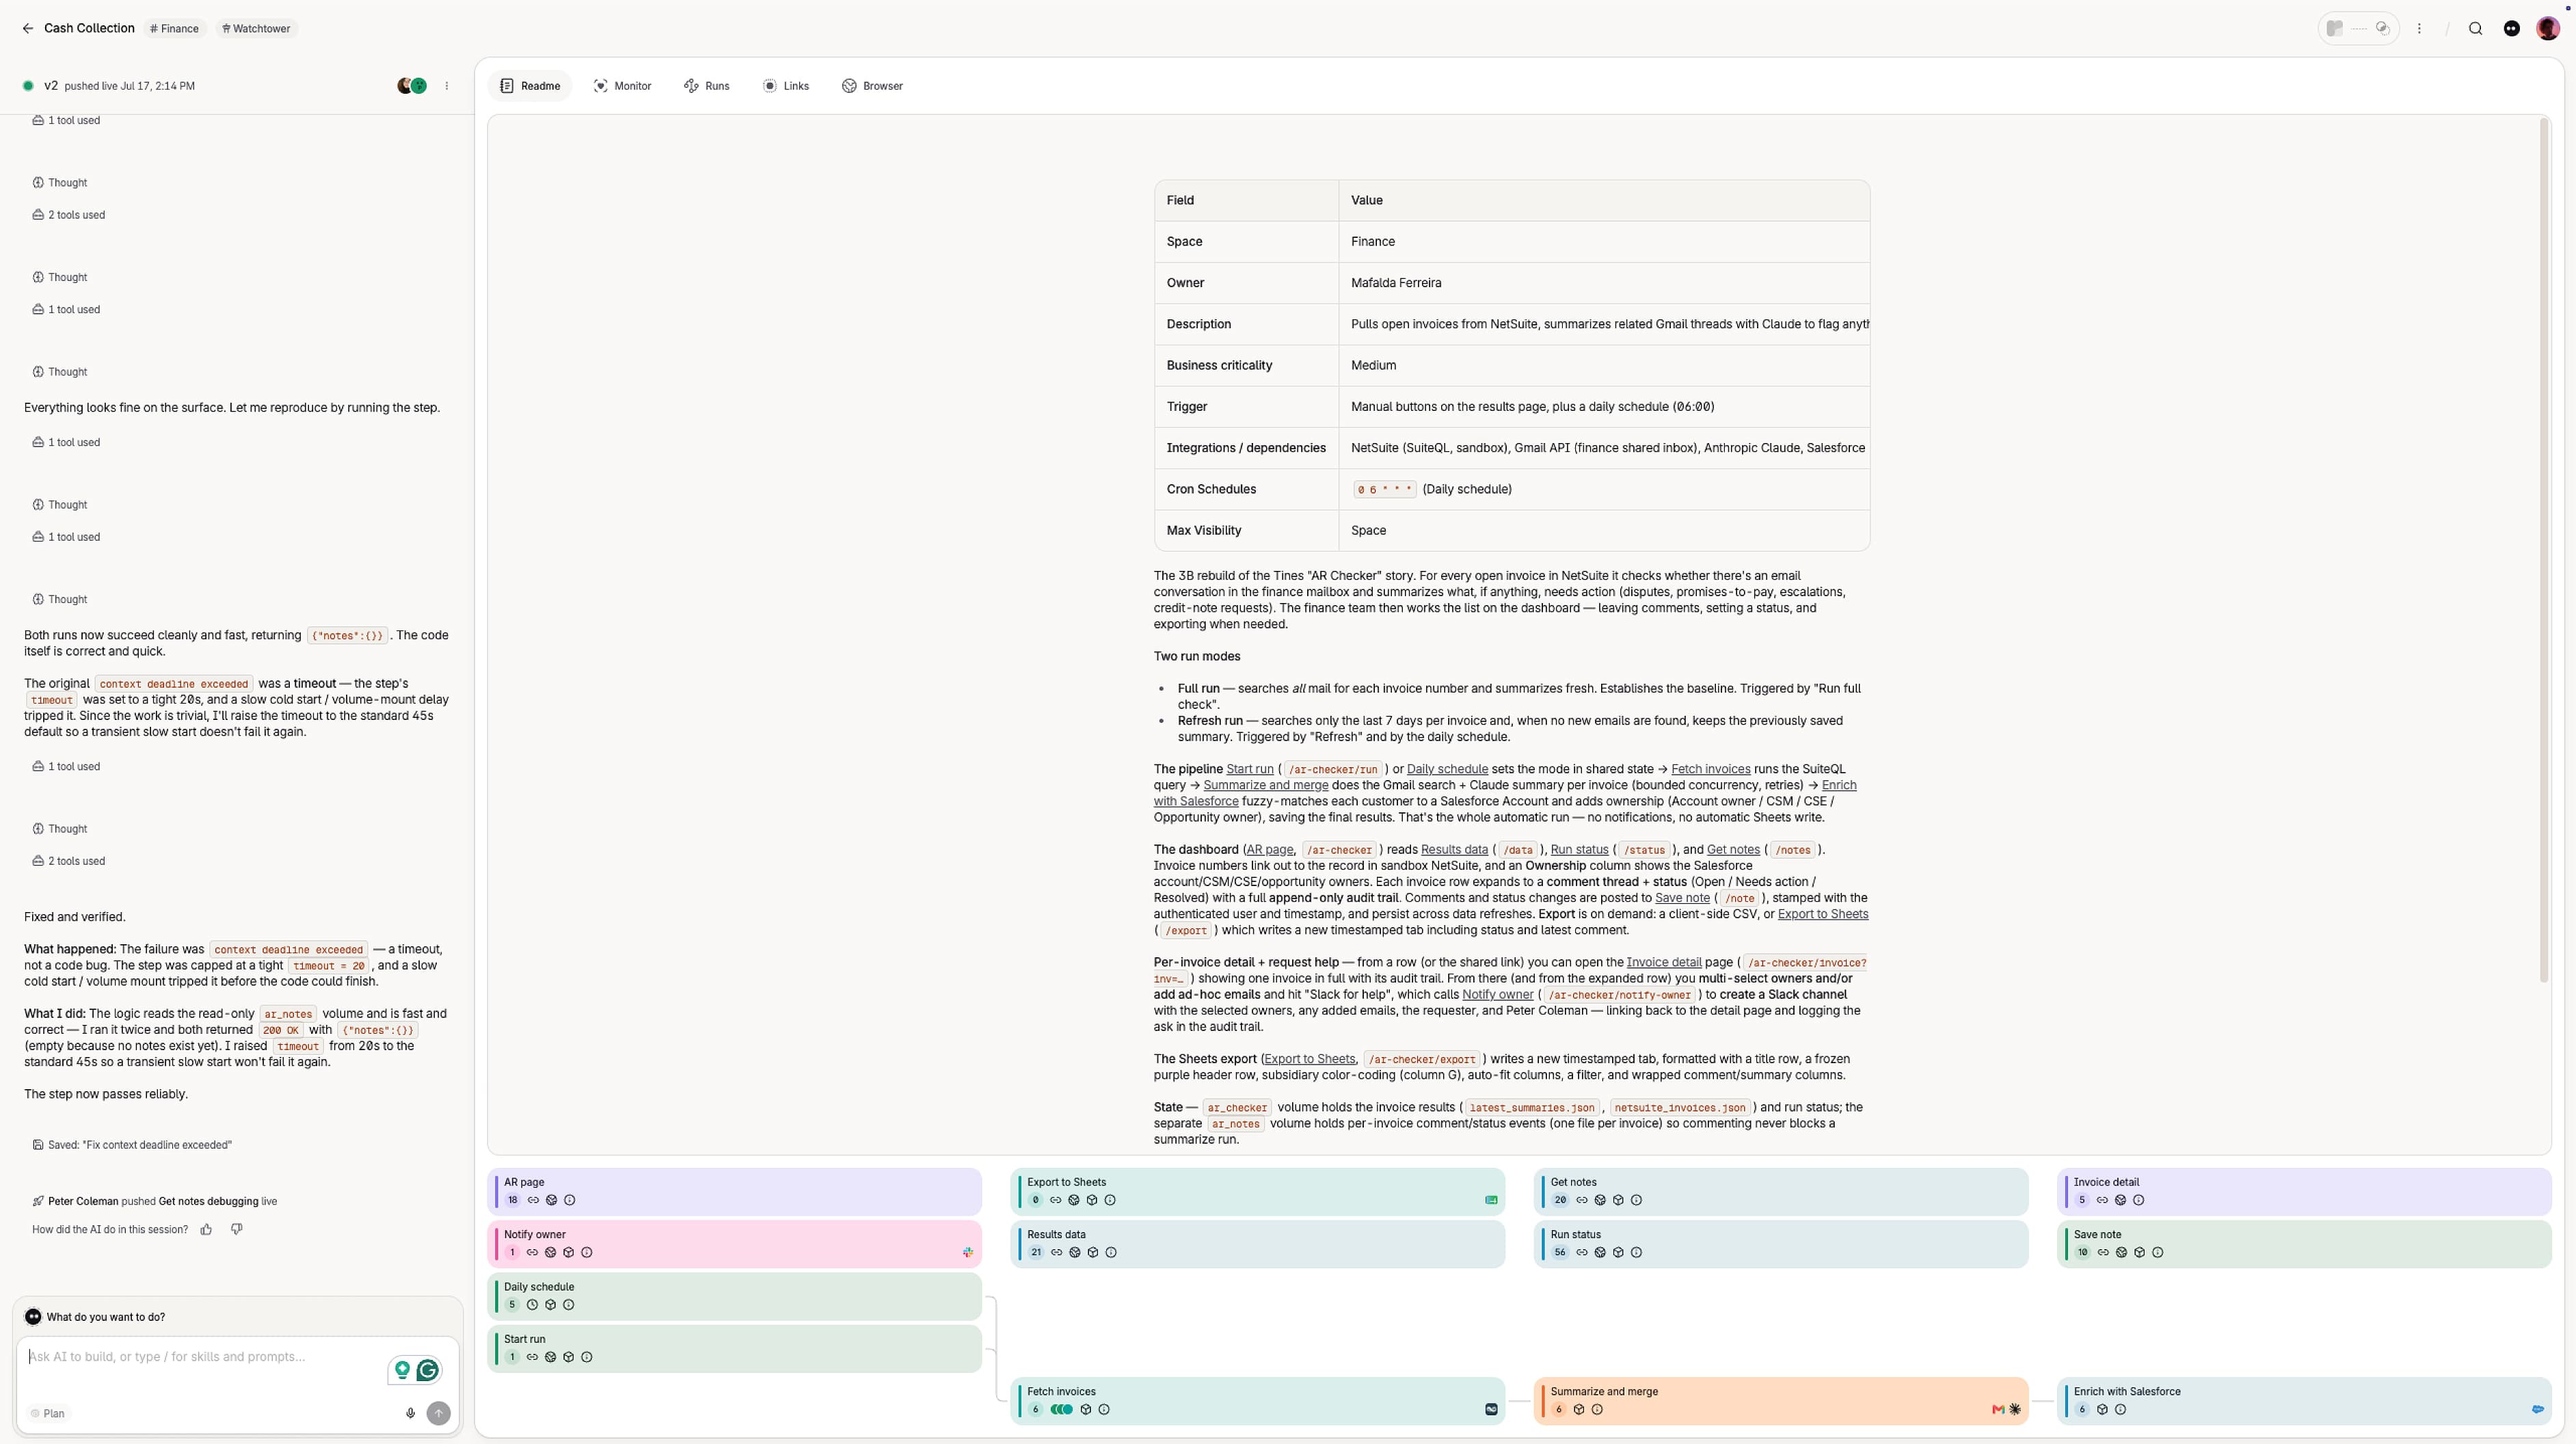Open the Finance space tag
The image size is (2576, 1444).
tap(175, 29)
